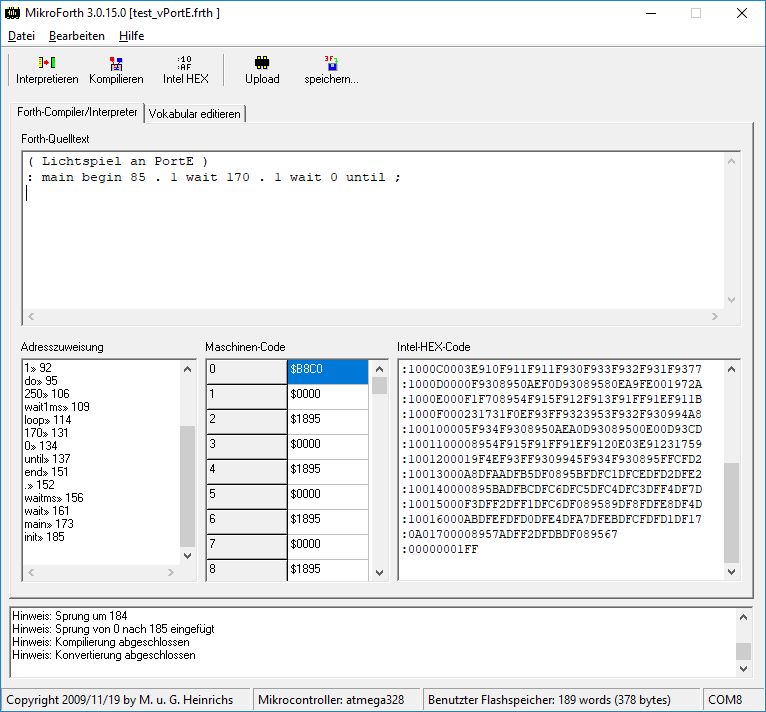Switch to the Vokabular editieren tab
766x712 pixels.
(x=194, y=114)
